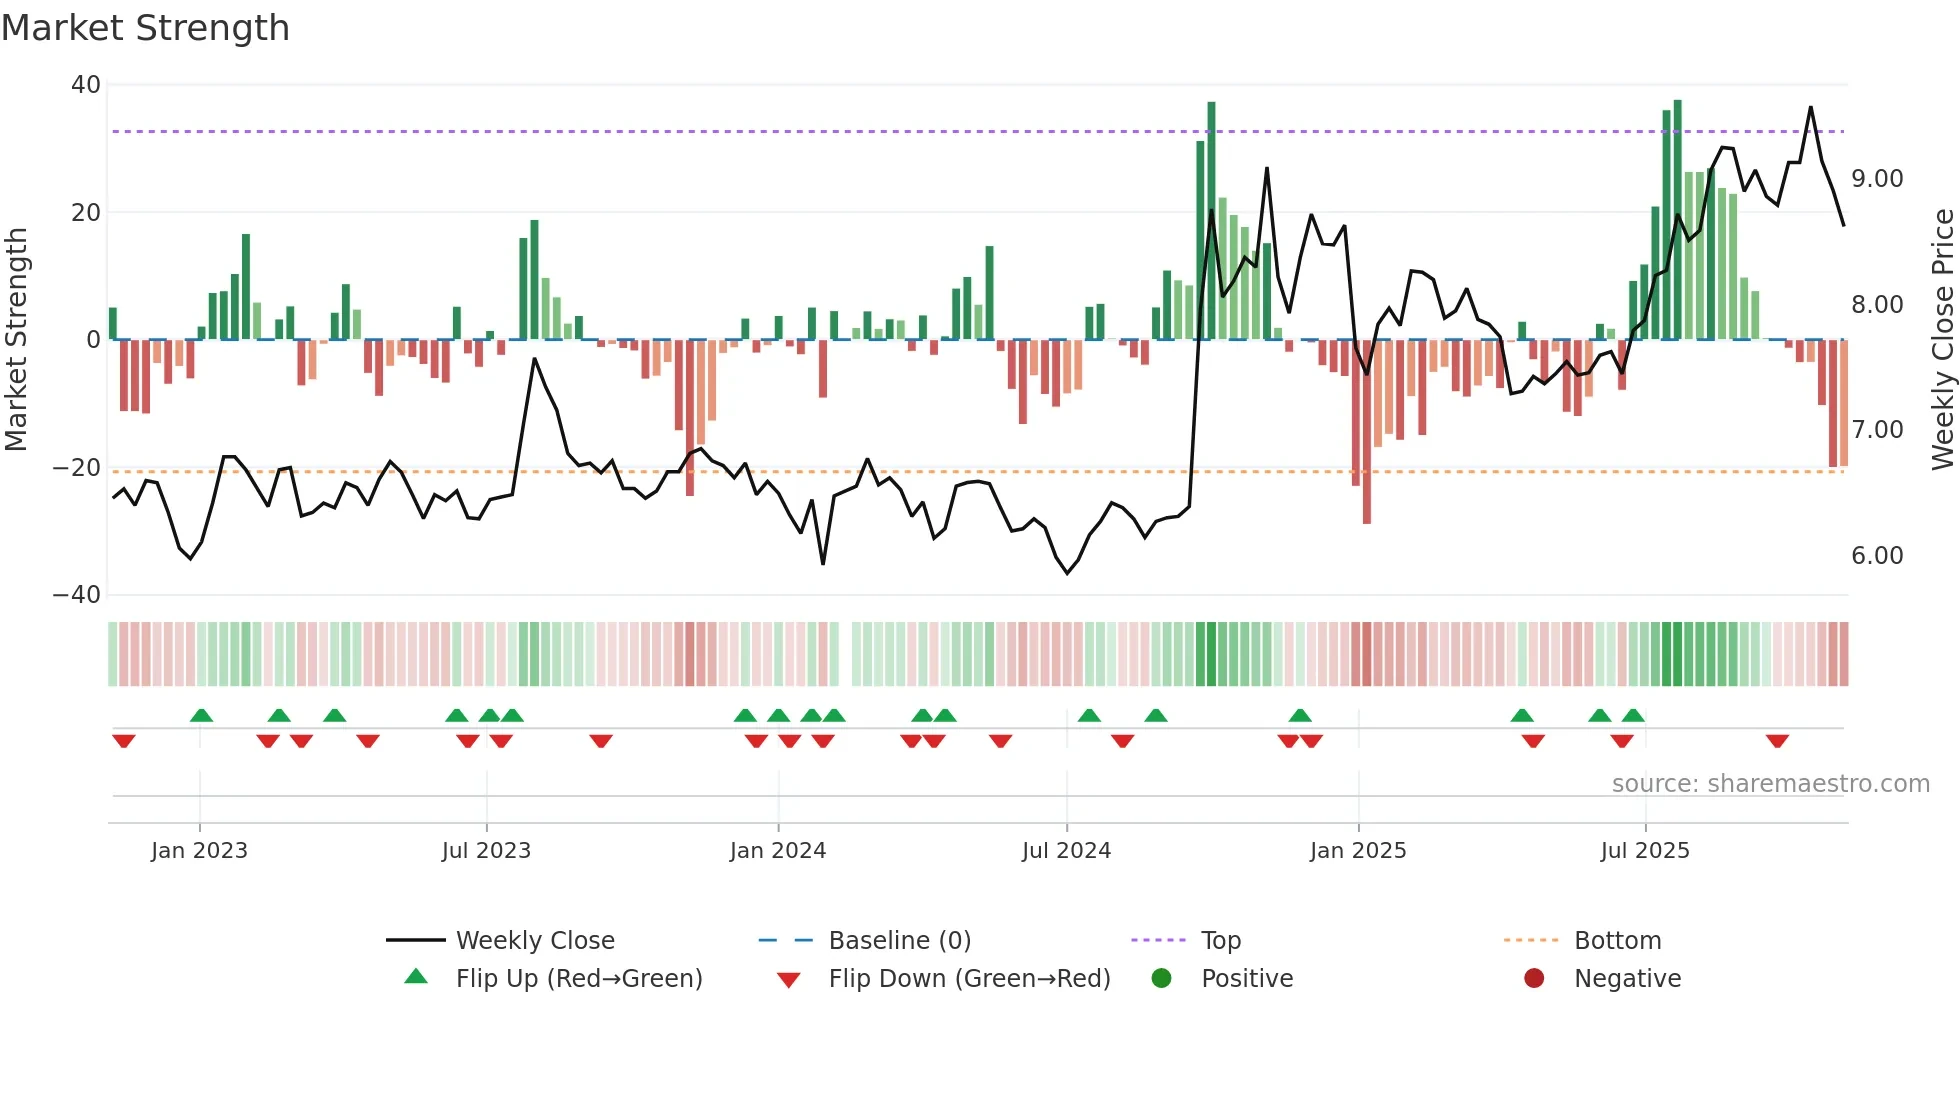Image resolution: width=1960 pixels, height=1102 pixels.
Task: Click the blue dashed Baseline legend symbol
Action: (x=786, y=940)
